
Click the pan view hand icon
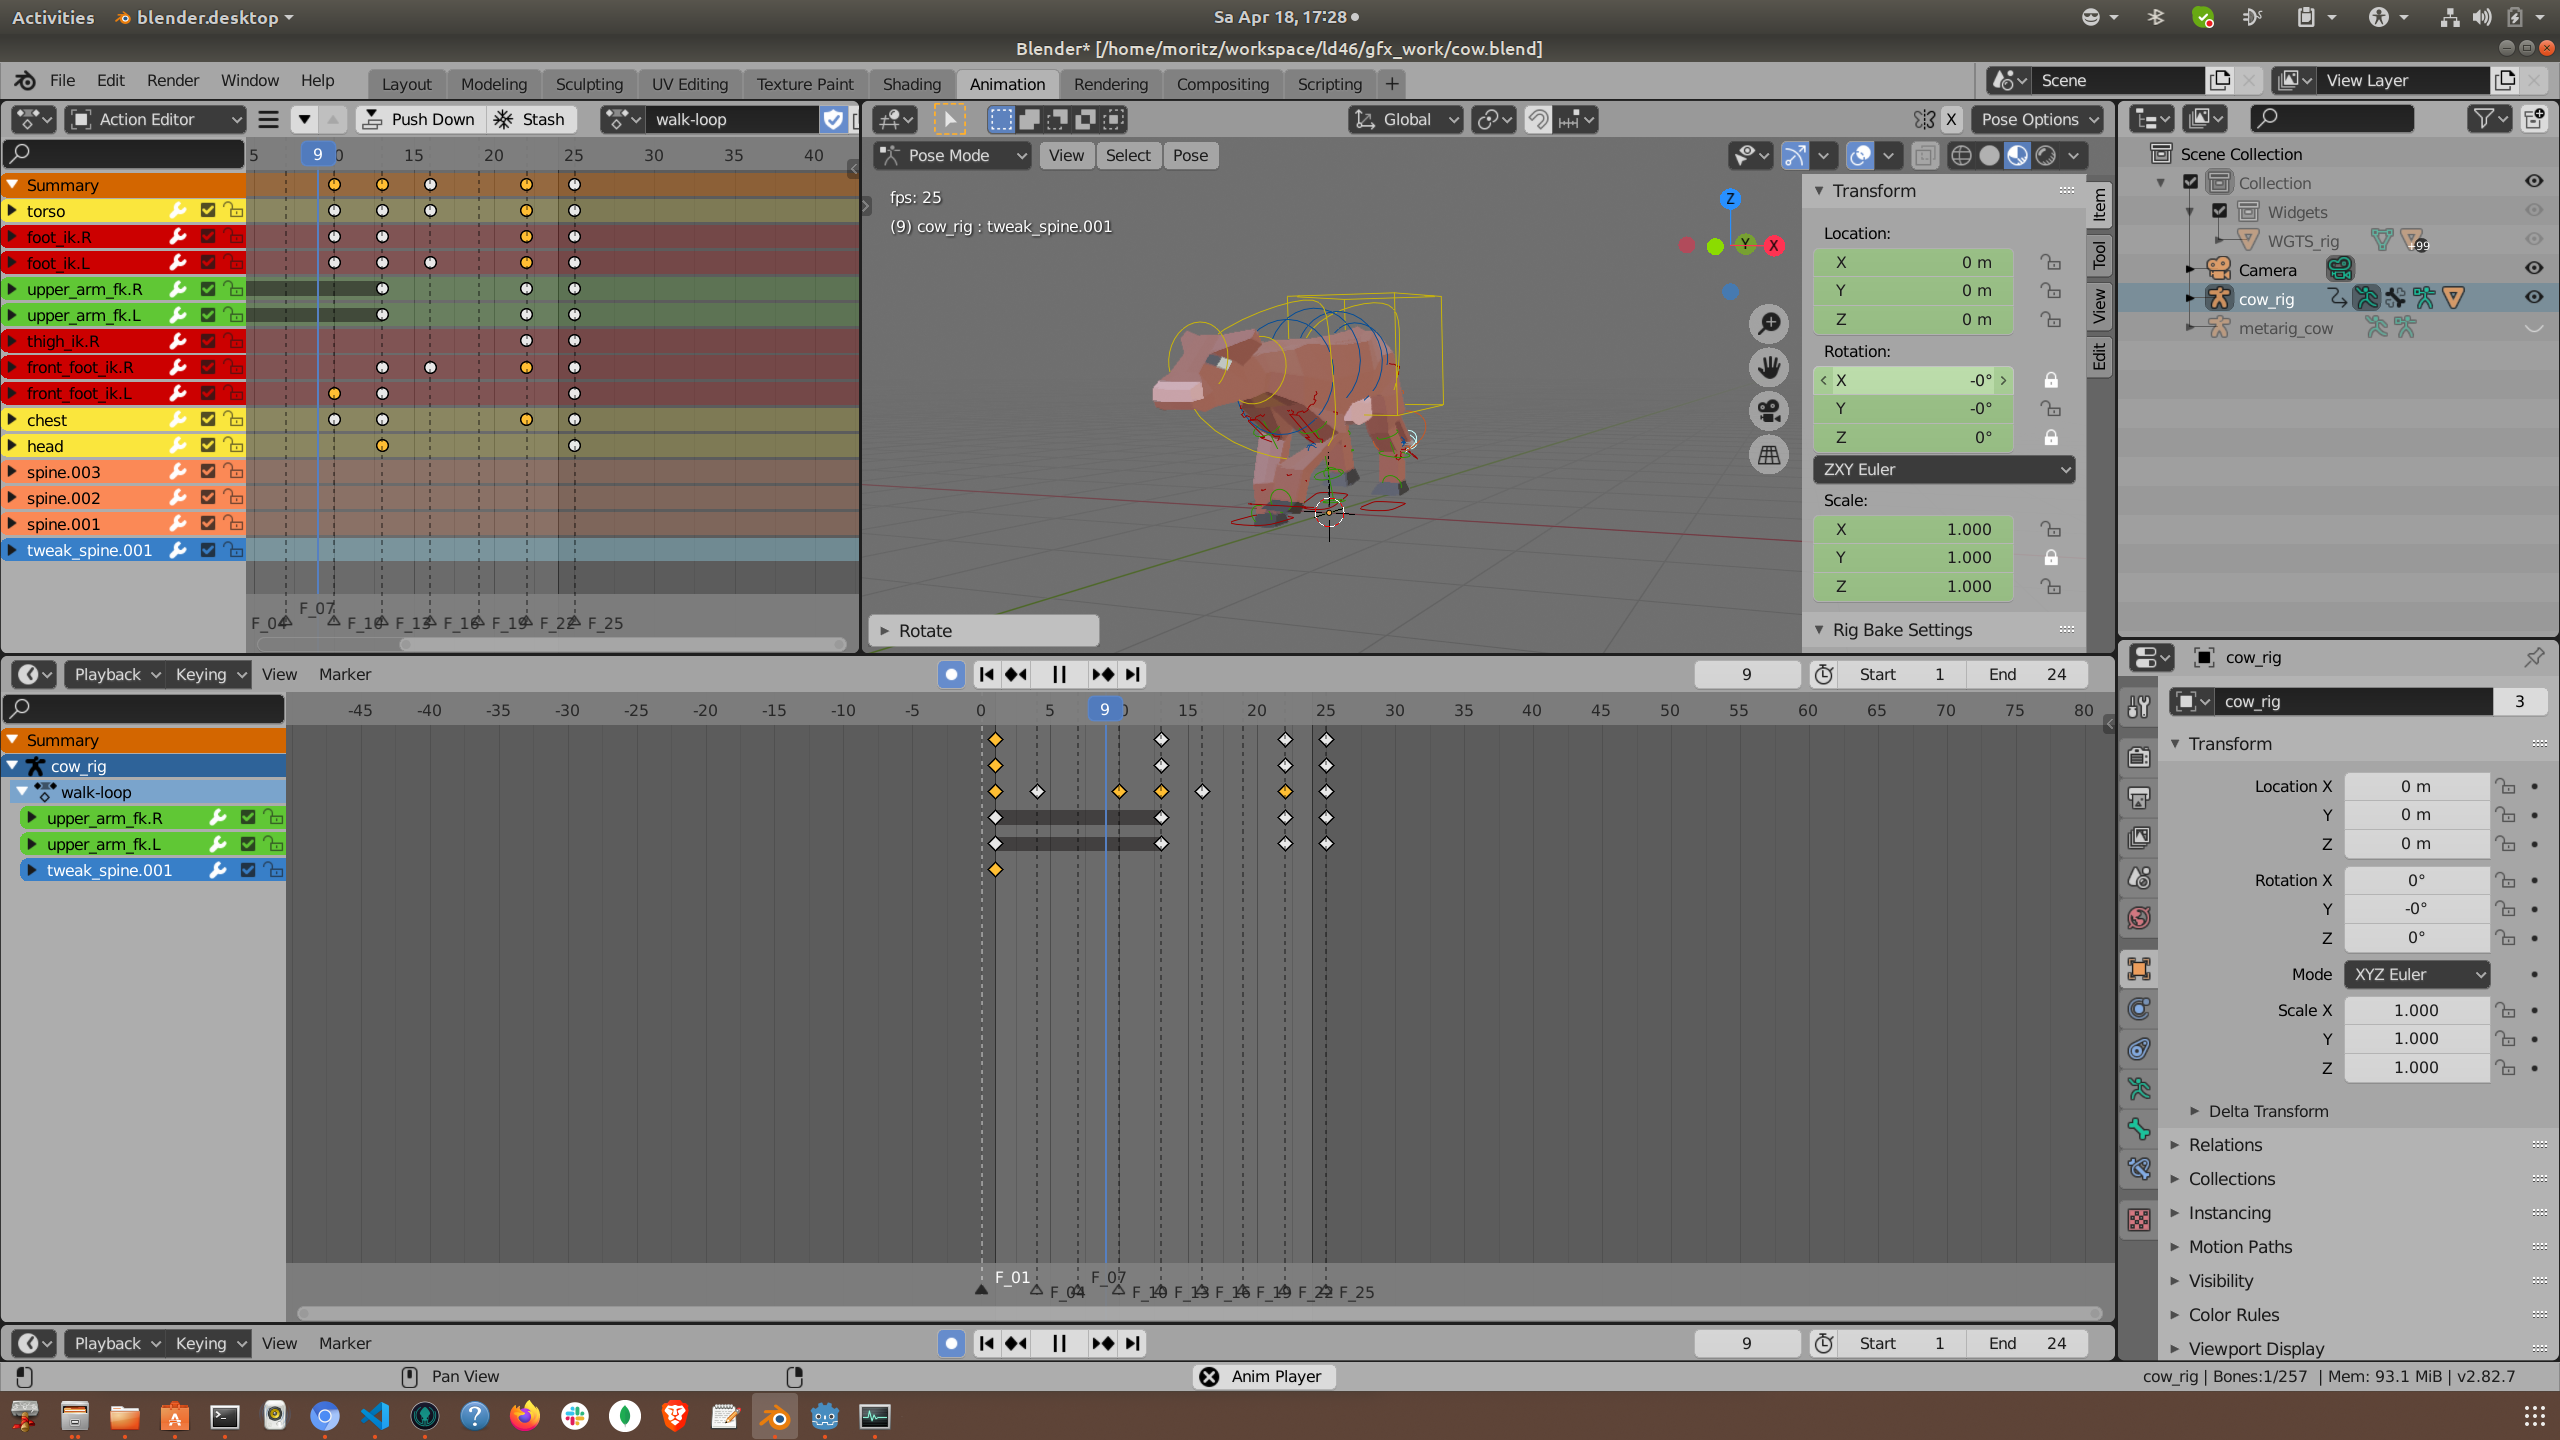click(1769, 367)
